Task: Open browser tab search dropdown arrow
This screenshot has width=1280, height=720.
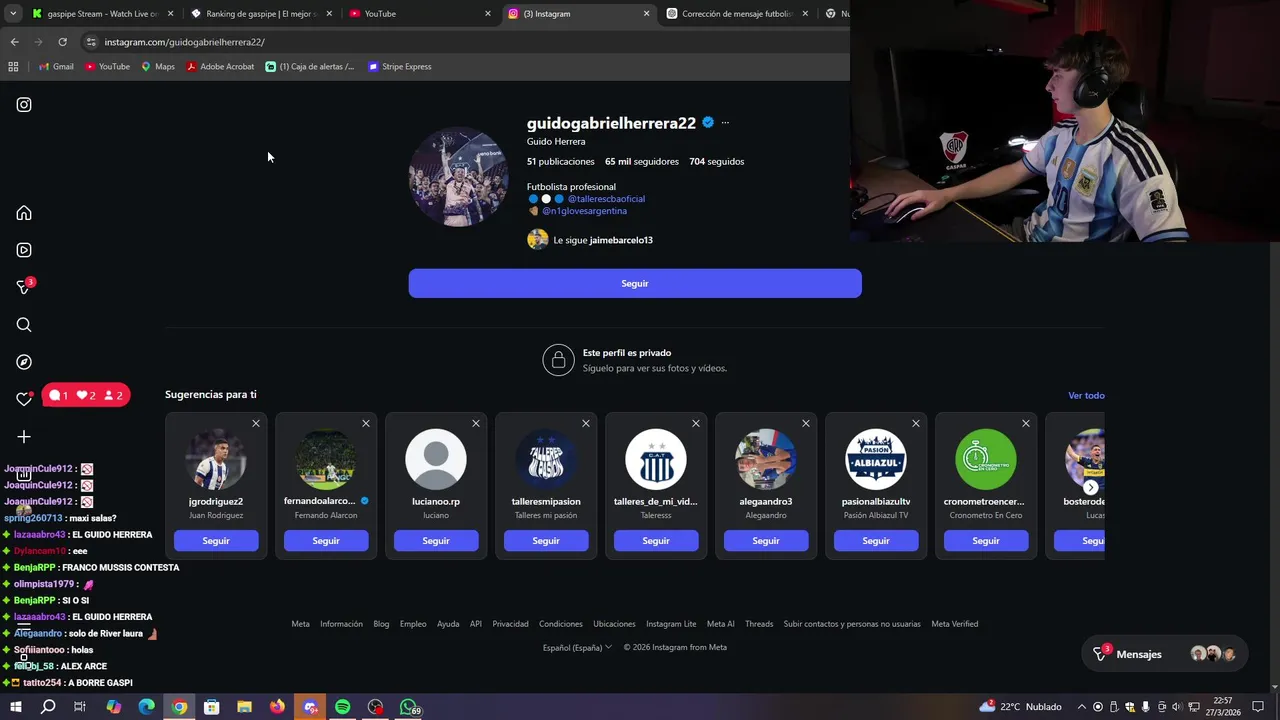Action: pyautogui.click(x=13, y=14)
